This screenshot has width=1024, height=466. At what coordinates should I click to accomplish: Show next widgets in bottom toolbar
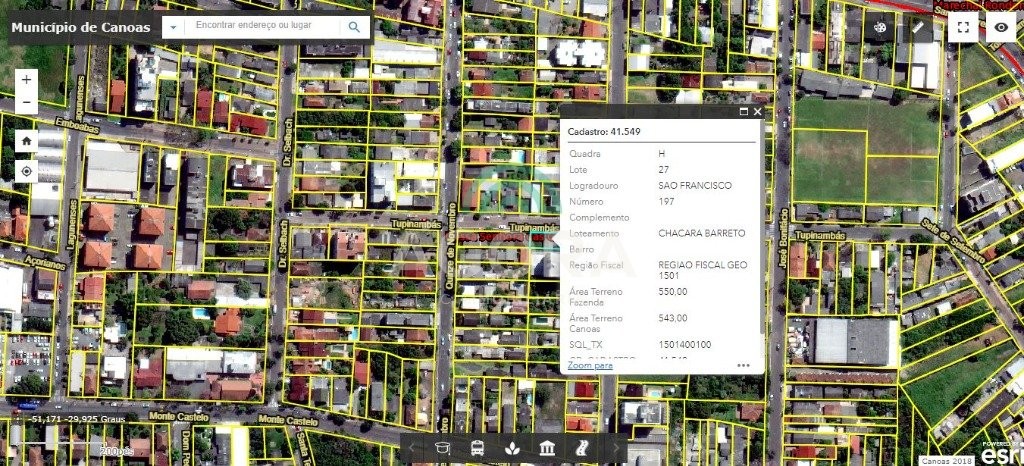coord(615,448)
